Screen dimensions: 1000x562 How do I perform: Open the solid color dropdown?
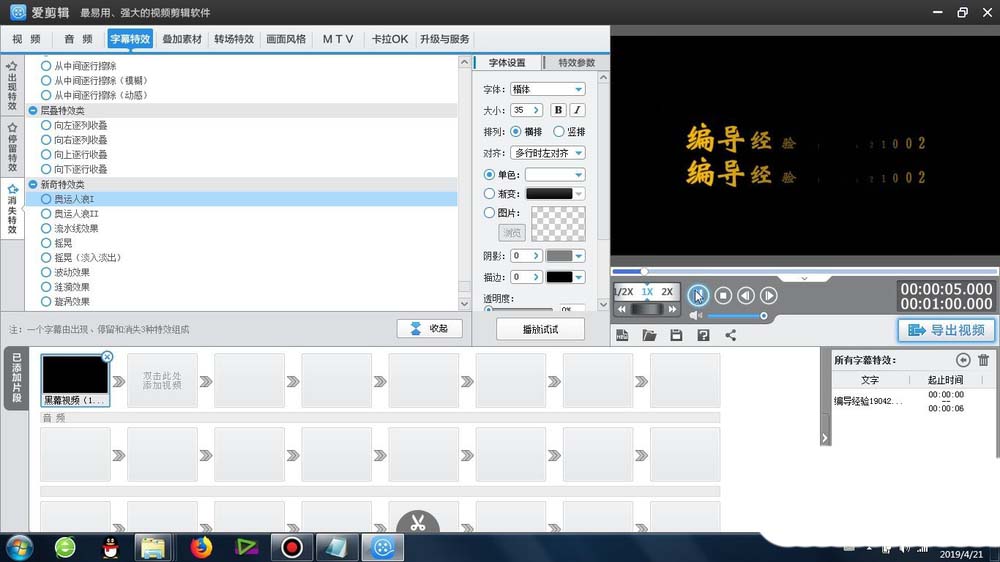pyautogui.click(x=555, y=174)
